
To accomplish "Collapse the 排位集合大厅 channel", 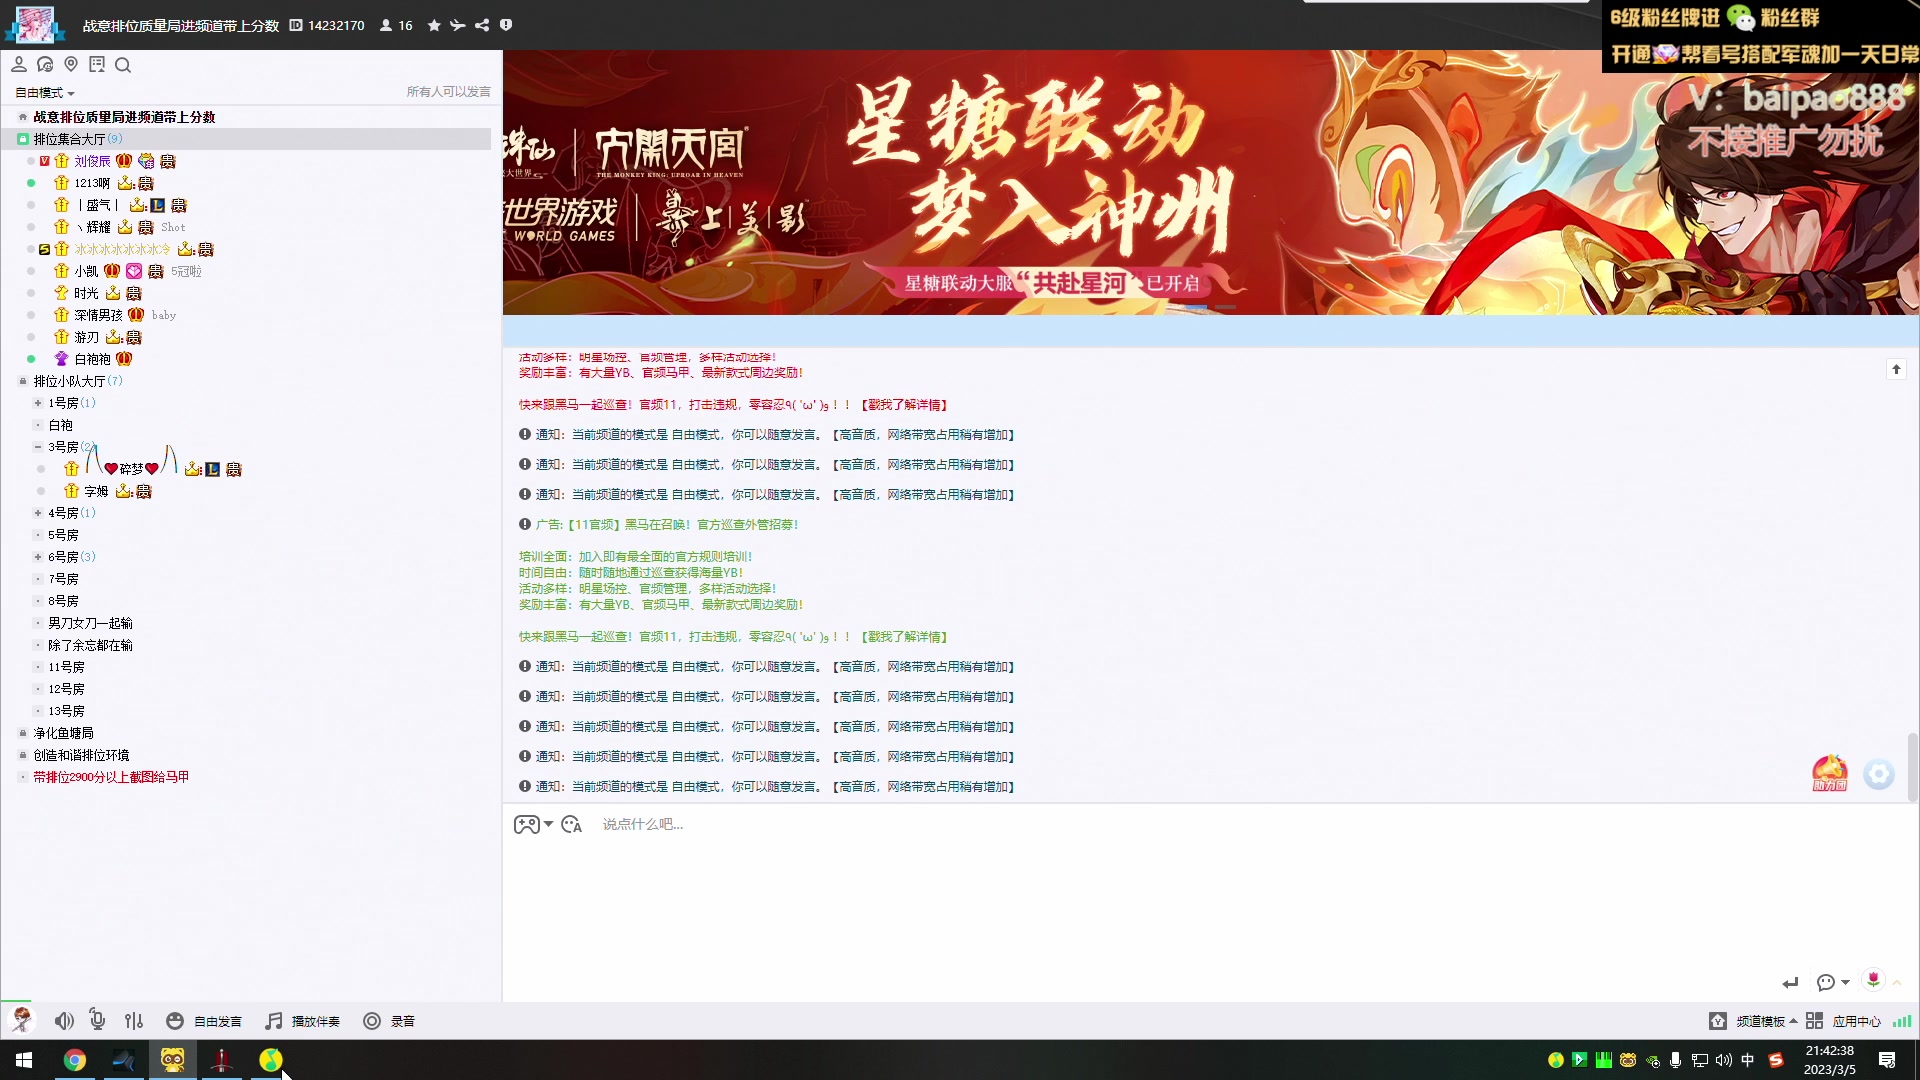I will [23, 139].
